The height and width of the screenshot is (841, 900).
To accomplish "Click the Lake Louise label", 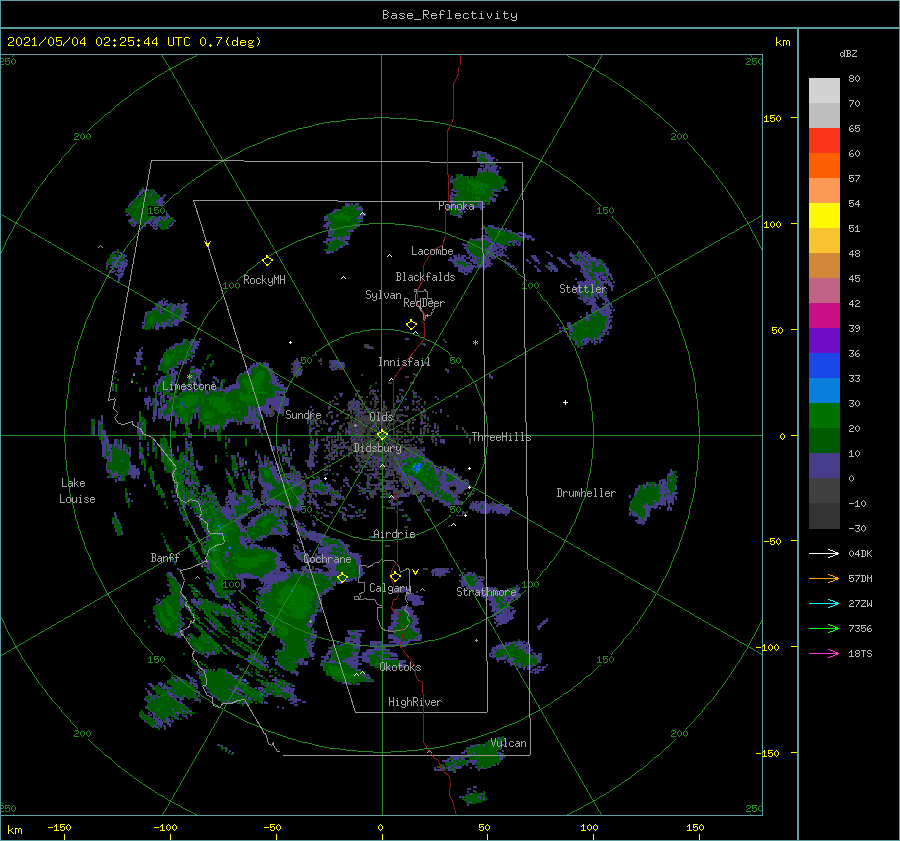I will point(77,491).
